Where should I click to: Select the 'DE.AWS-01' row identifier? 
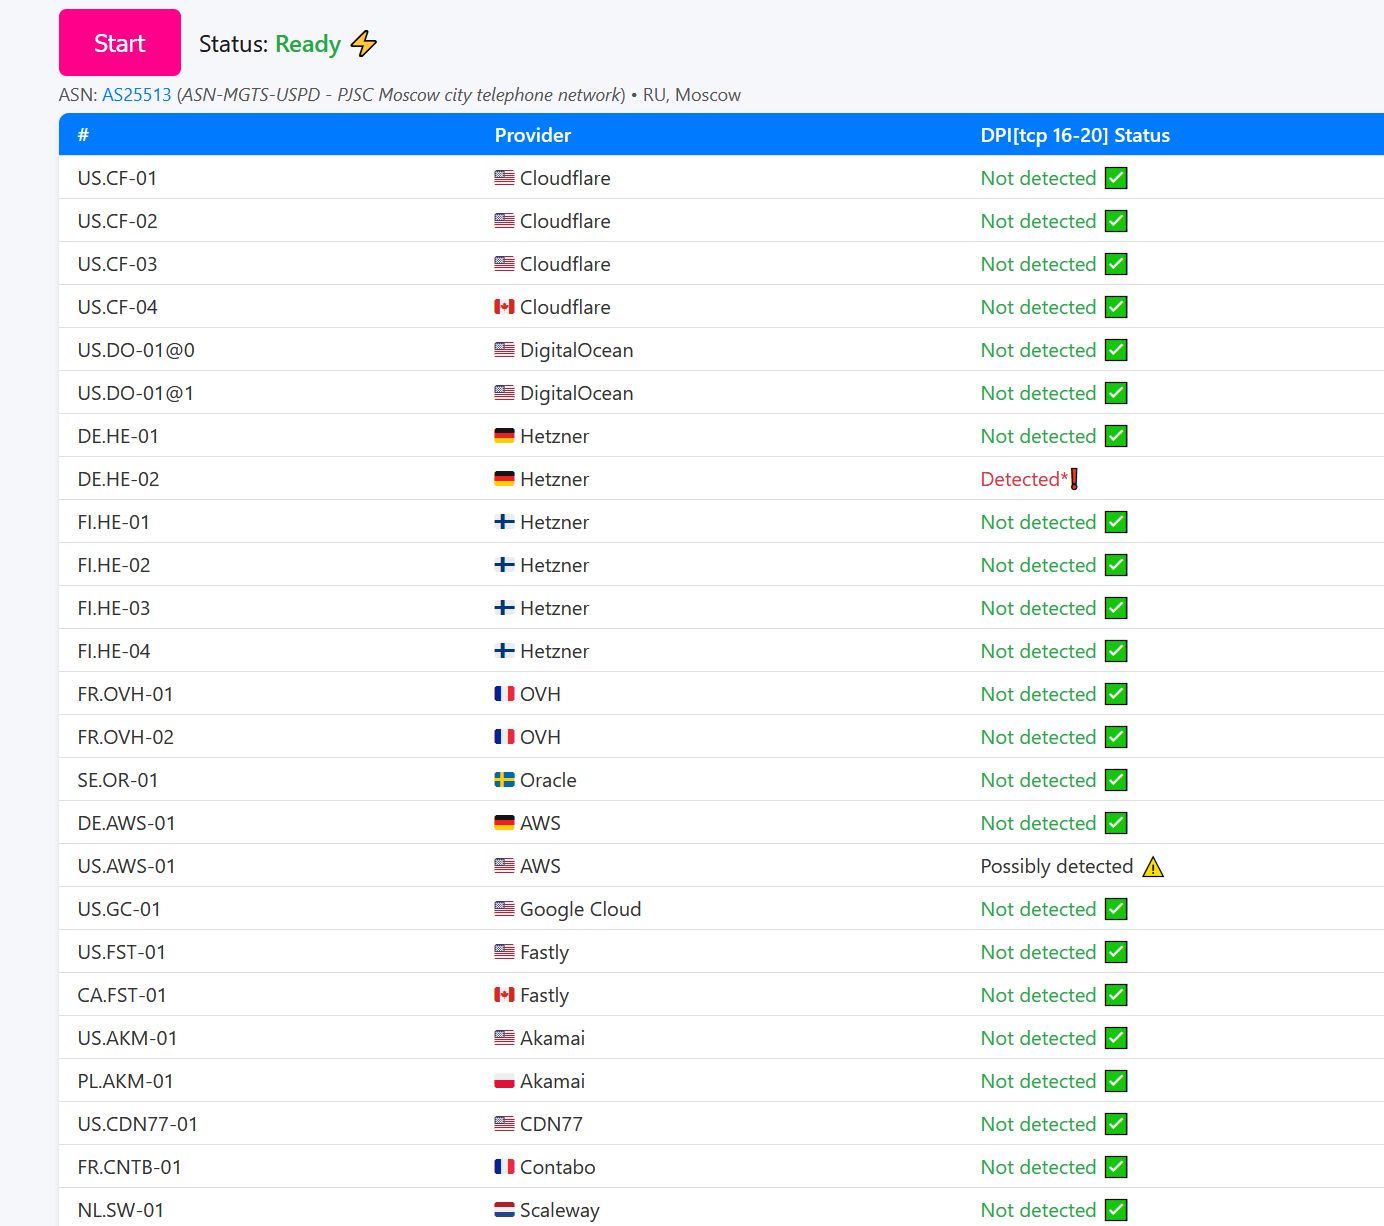pos(126,823)
